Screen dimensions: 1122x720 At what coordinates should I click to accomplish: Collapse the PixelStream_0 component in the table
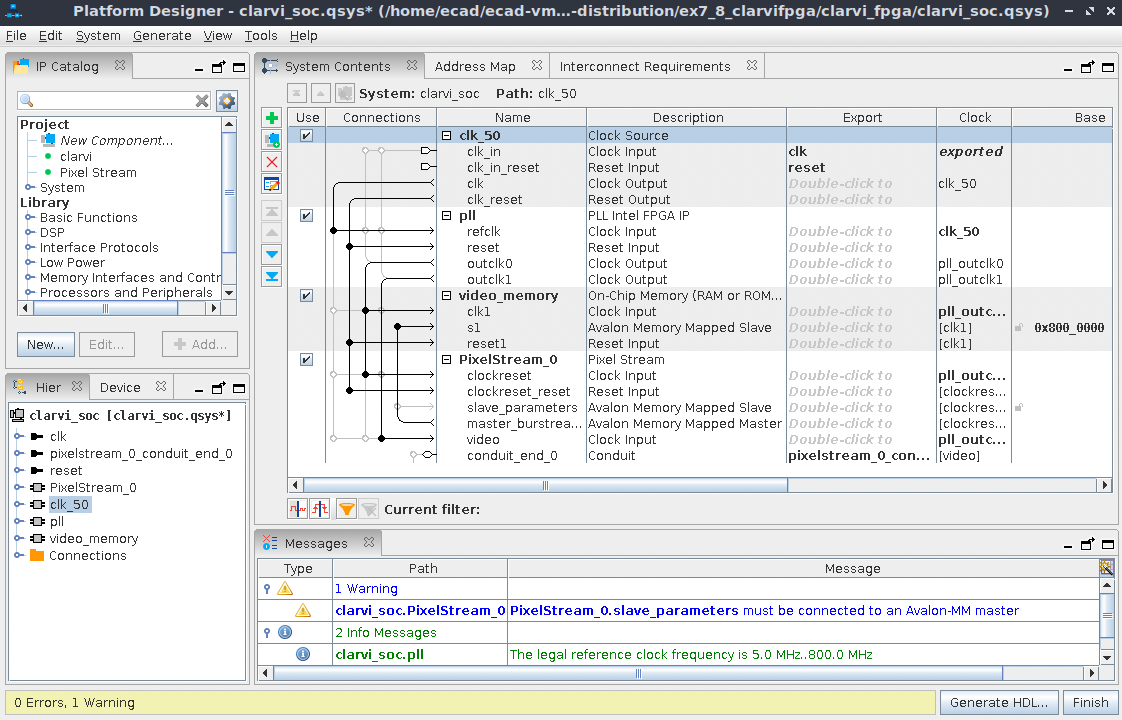447,360
